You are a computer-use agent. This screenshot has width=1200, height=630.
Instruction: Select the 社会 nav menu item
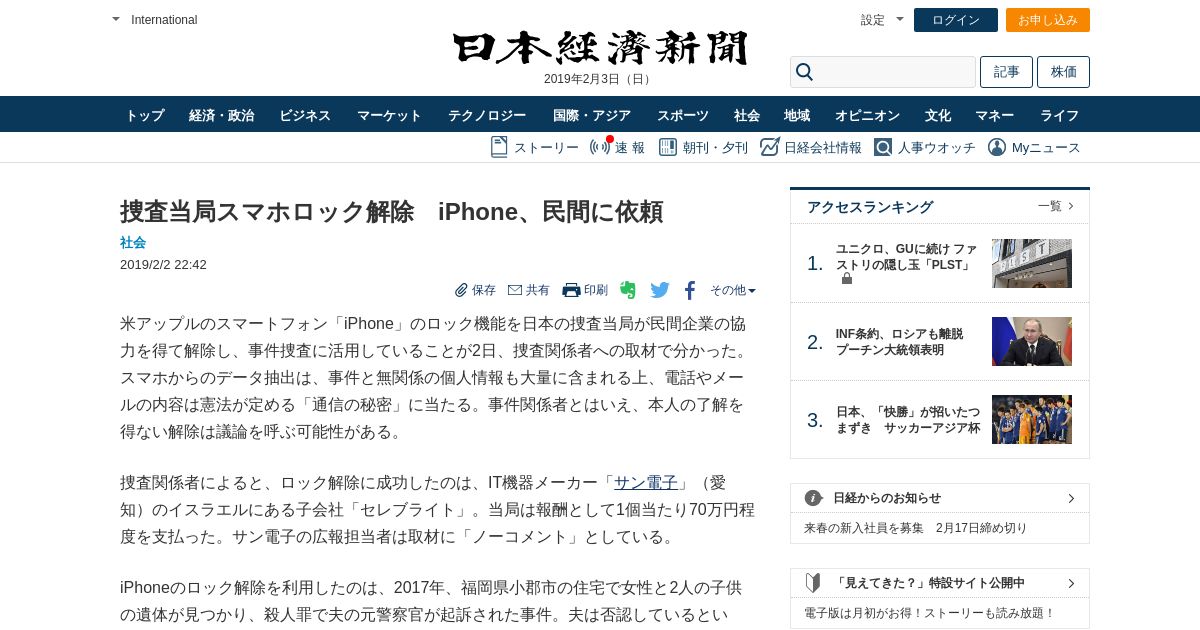click(x=747, y=115)
